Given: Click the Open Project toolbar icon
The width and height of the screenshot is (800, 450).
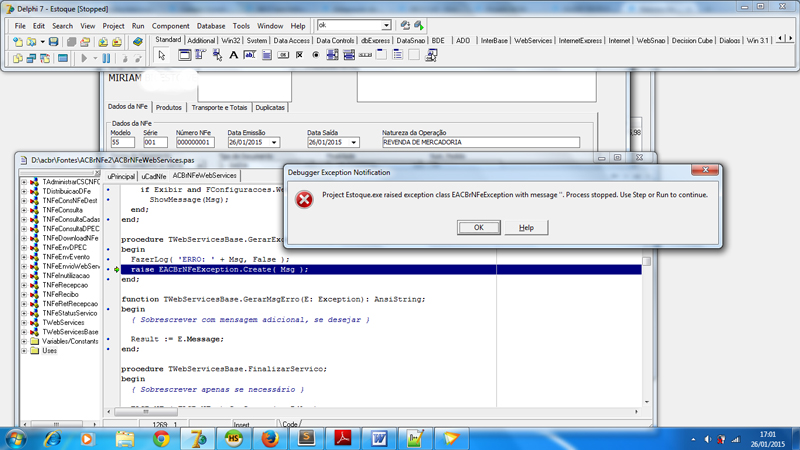Looking at the screenshot, I should (85, 42).
